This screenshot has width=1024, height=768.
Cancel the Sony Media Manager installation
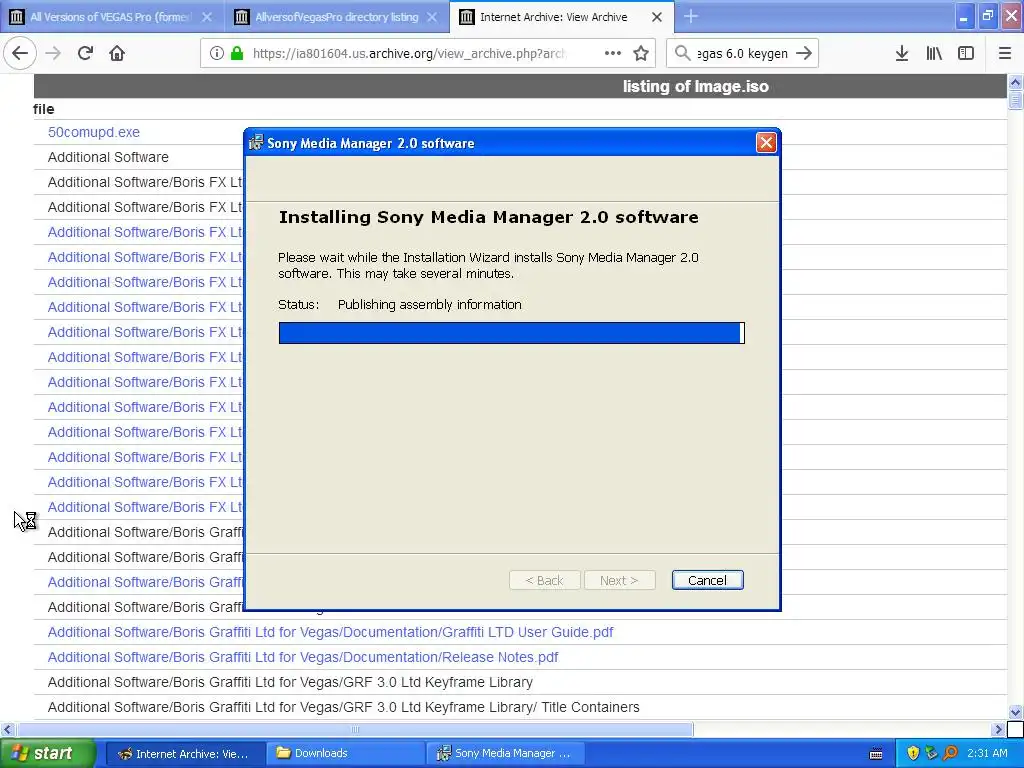(707, 580)
